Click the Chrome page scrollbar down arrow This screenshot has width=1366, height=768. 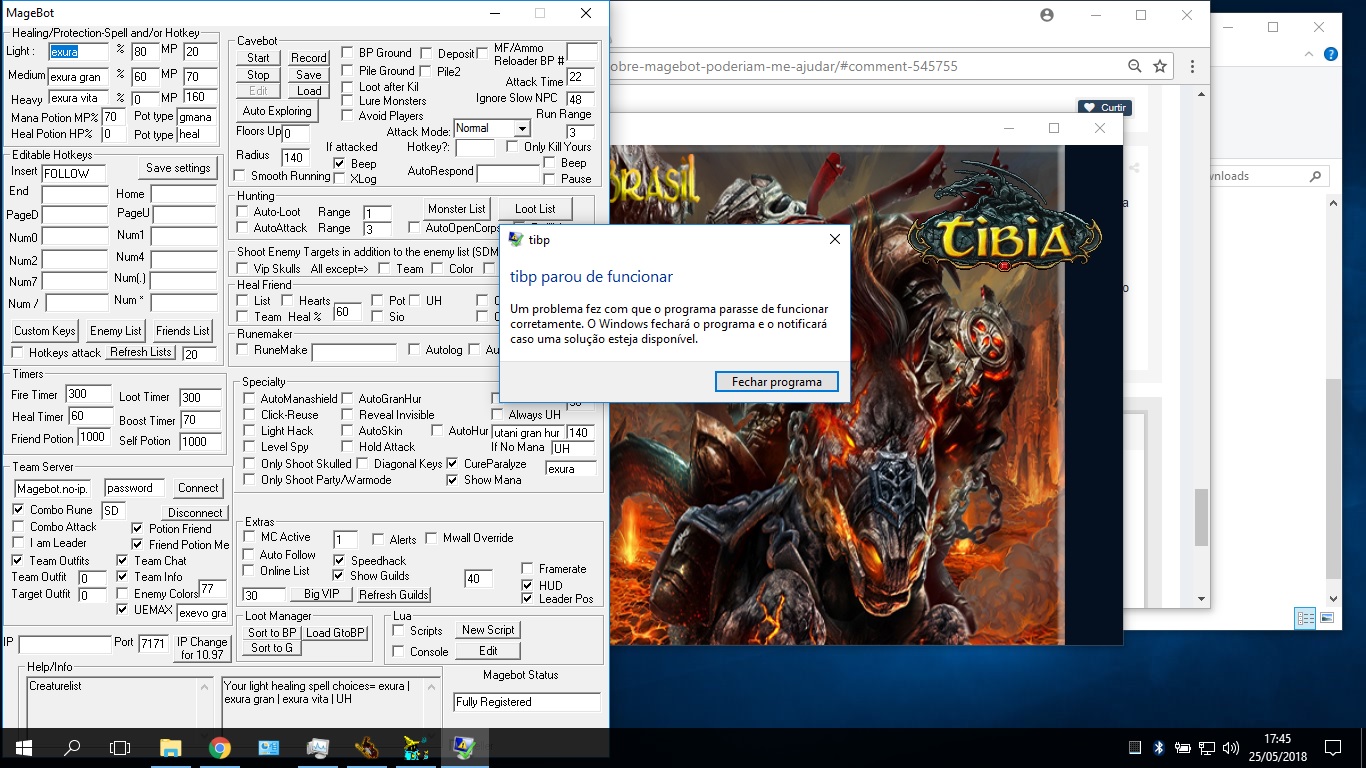[x=1202, y=599]
